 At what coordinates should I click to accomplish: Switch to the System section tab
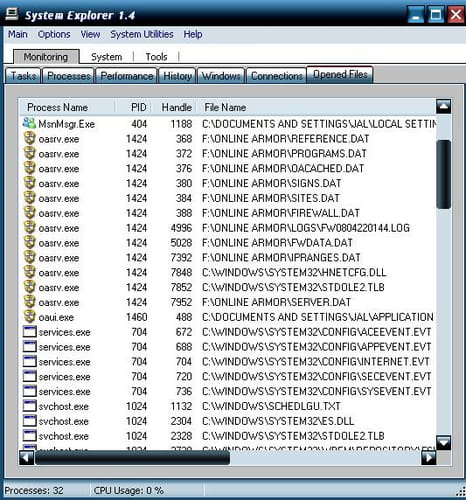[107, 57]
